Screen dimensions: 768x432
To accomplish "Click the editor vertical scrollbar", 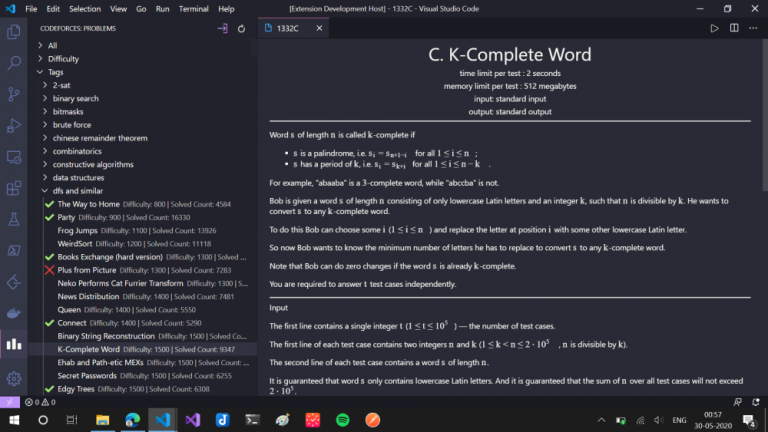I will pos(765,116).
